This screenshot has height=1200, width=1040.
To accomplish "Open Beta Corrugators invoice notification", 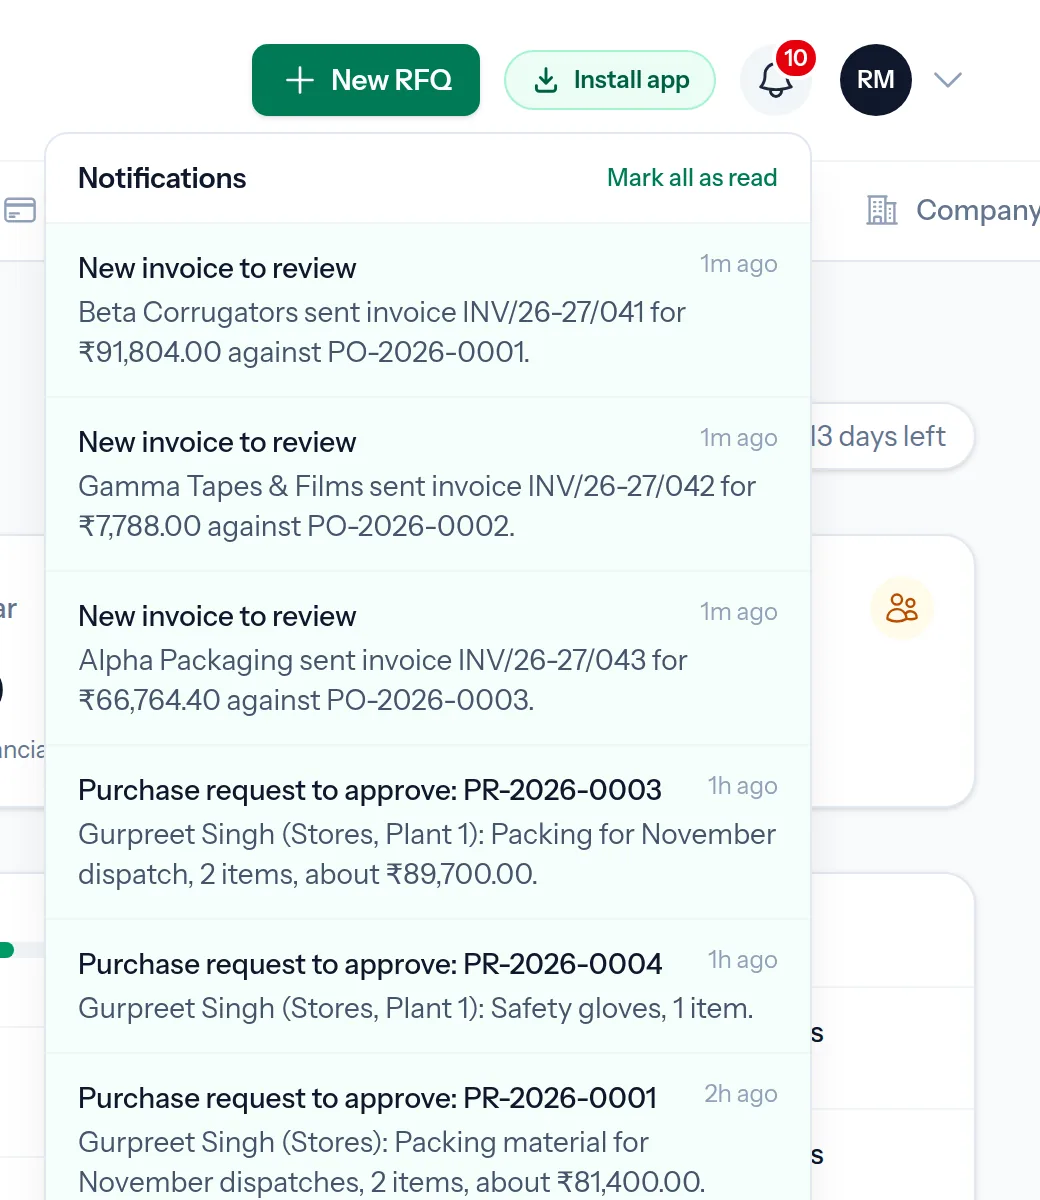I will (428, 310).
